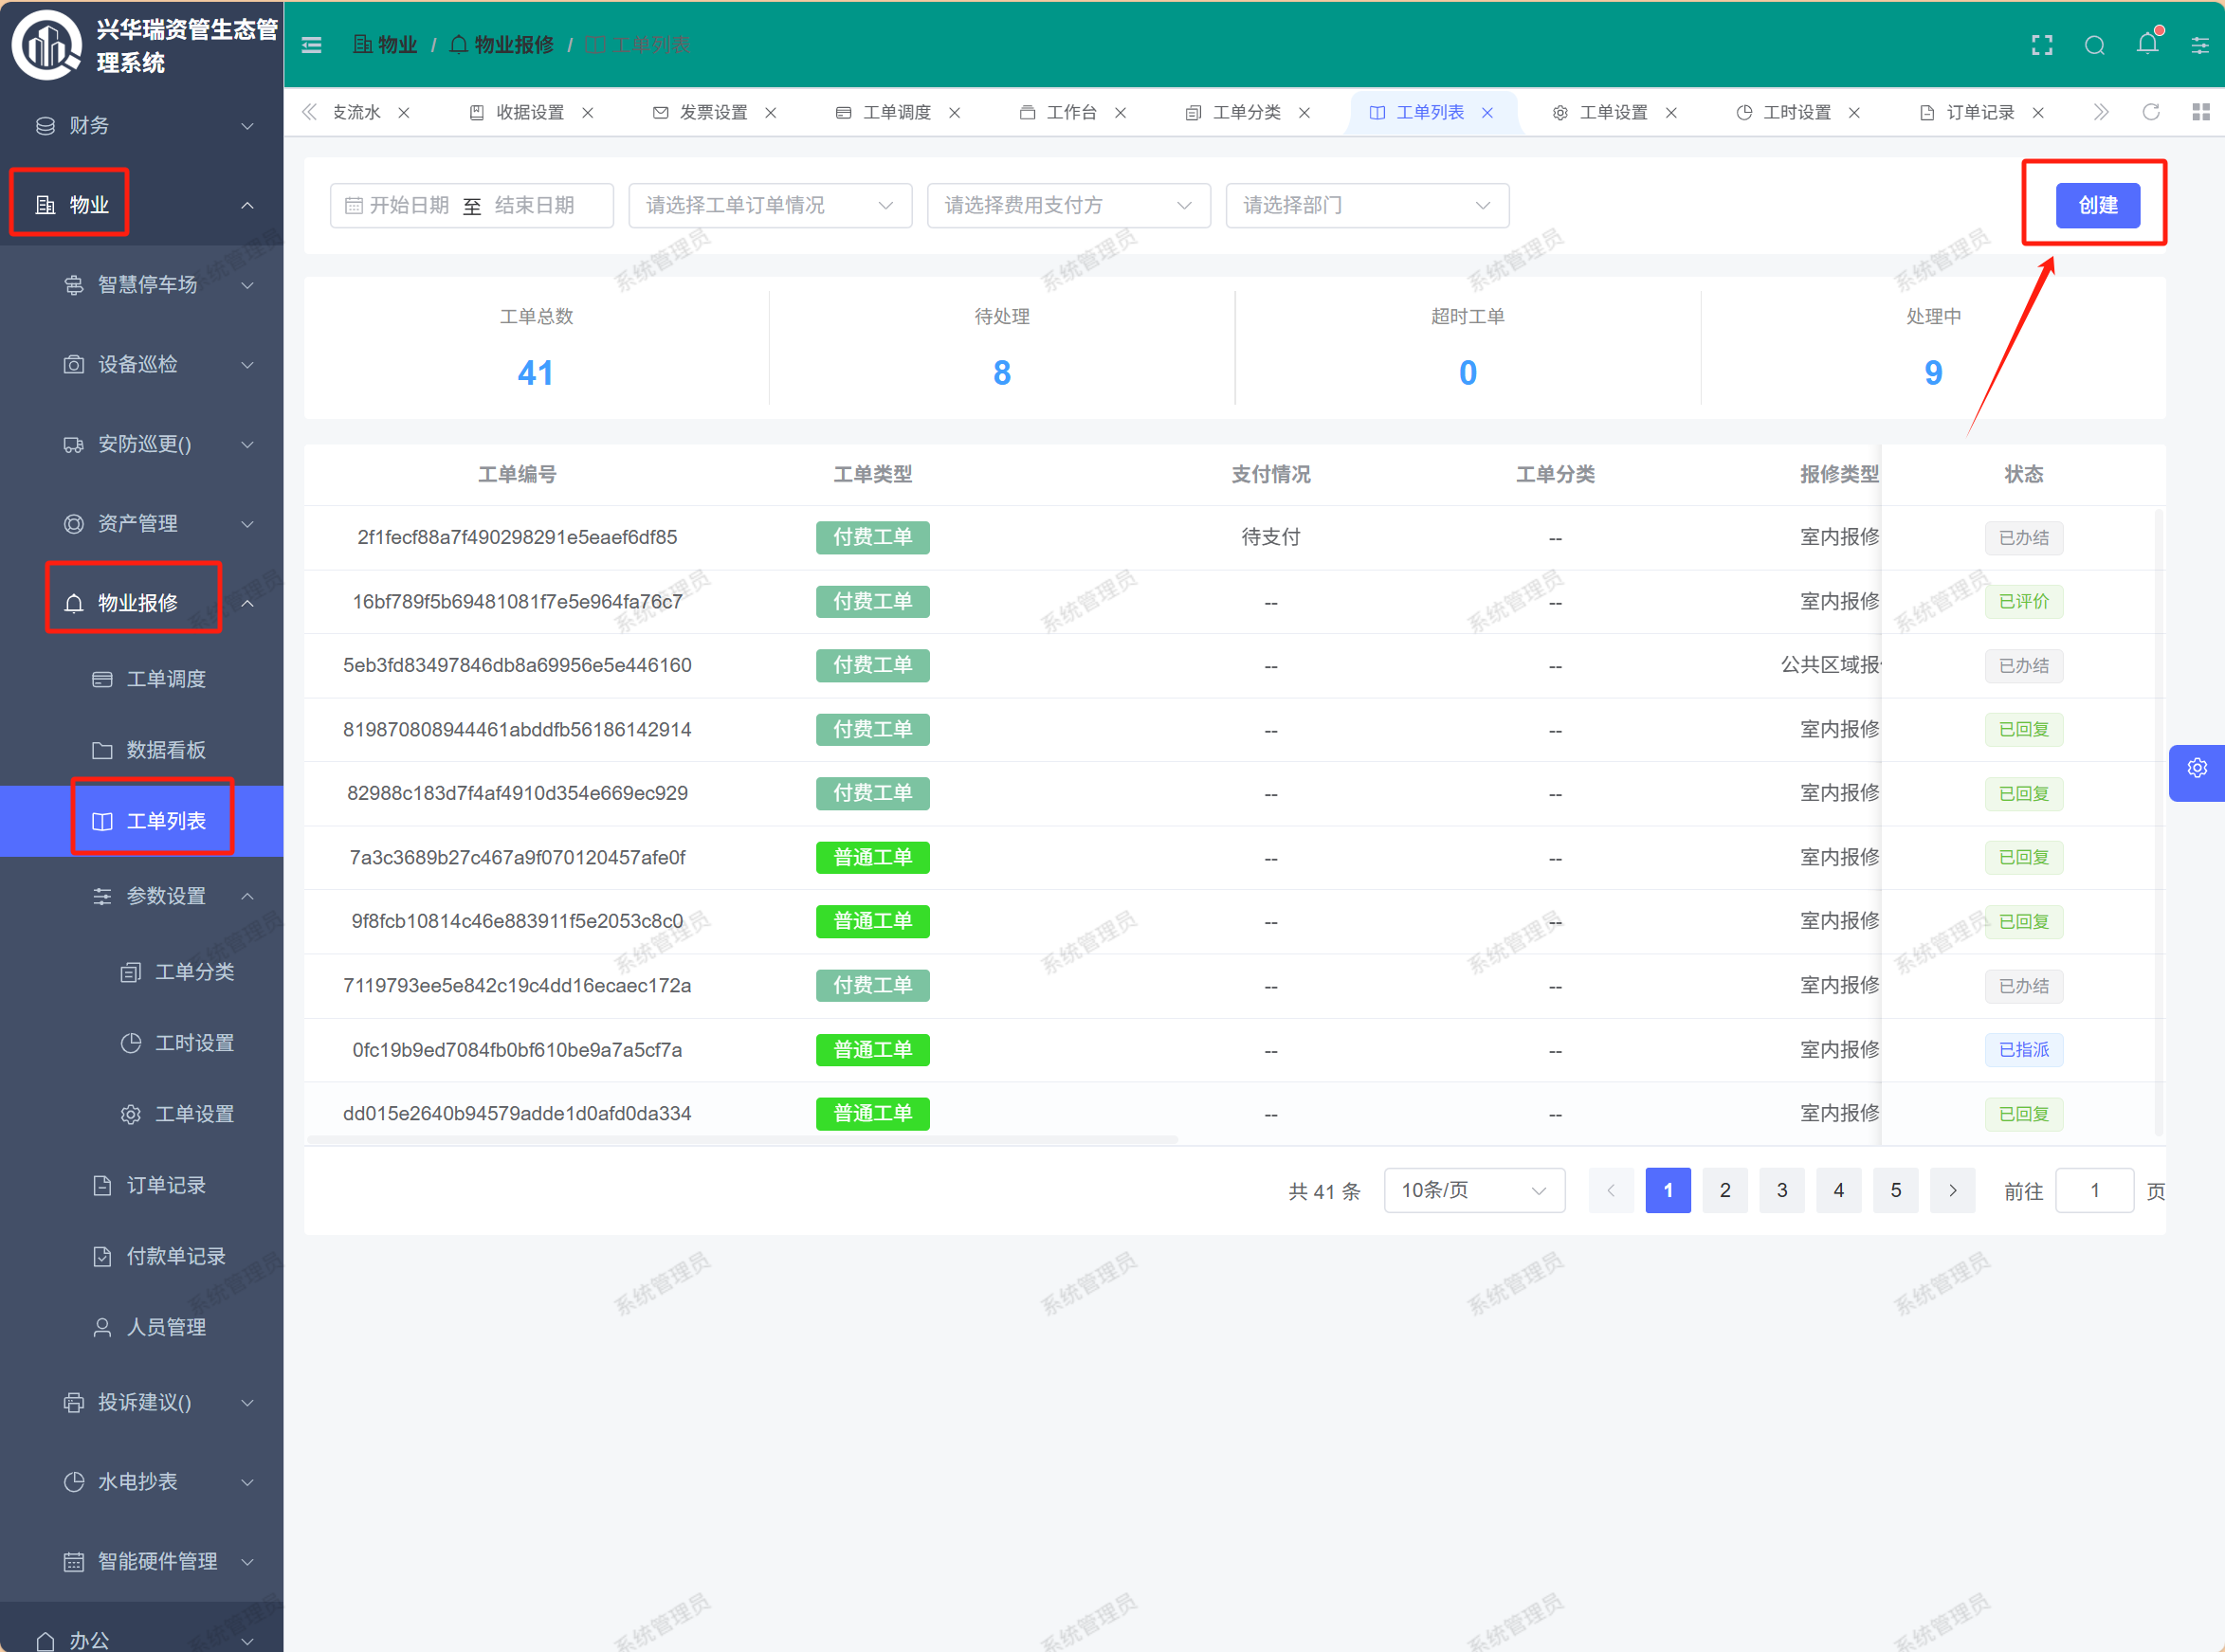Open the 10条/页 page size selector
Viewport: 2225px width, 1652px height.
[1473, 1190]
